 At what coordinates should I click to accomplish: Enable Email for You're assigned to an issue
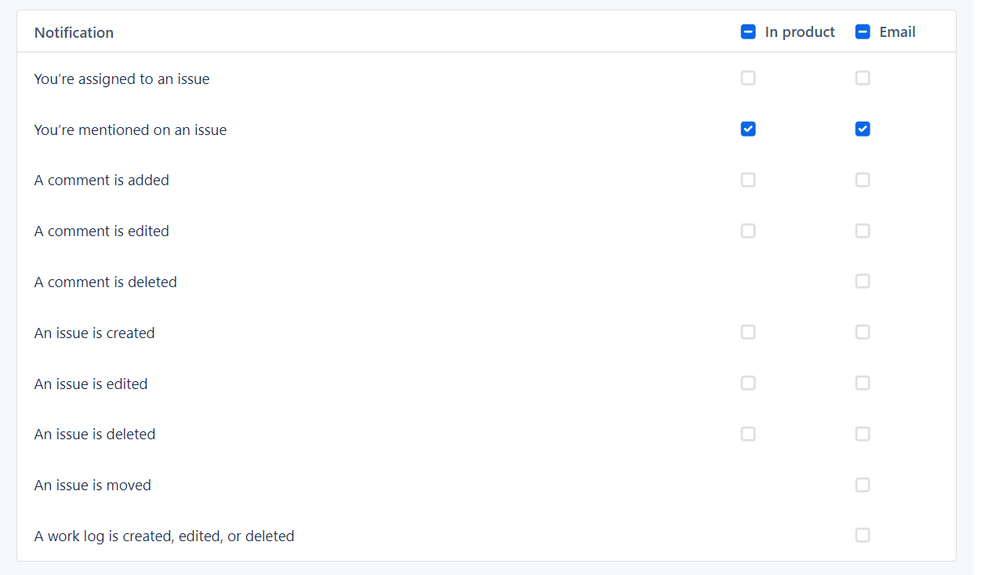pyautogui.click(x=863, y=78)
